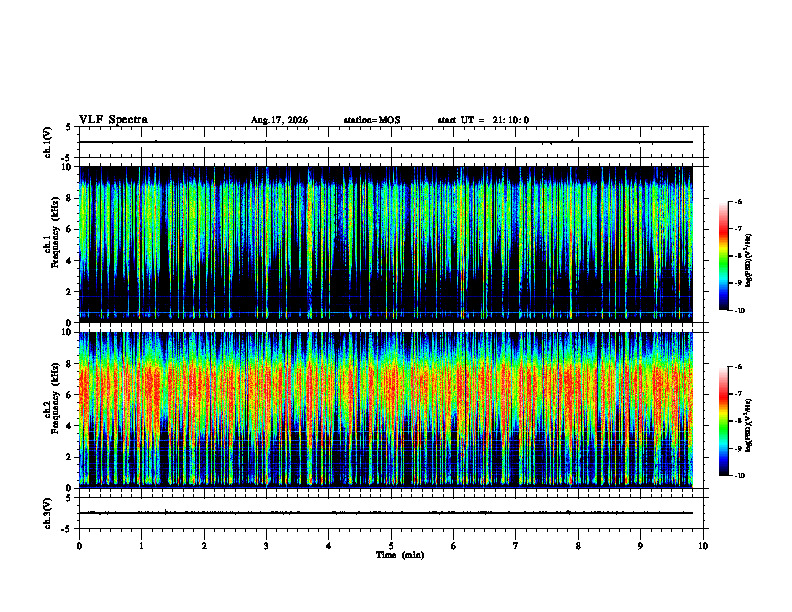Screen dimensions: 792x612
Task: Click the 9 minute tick on time axis
Action: [640, 546]
